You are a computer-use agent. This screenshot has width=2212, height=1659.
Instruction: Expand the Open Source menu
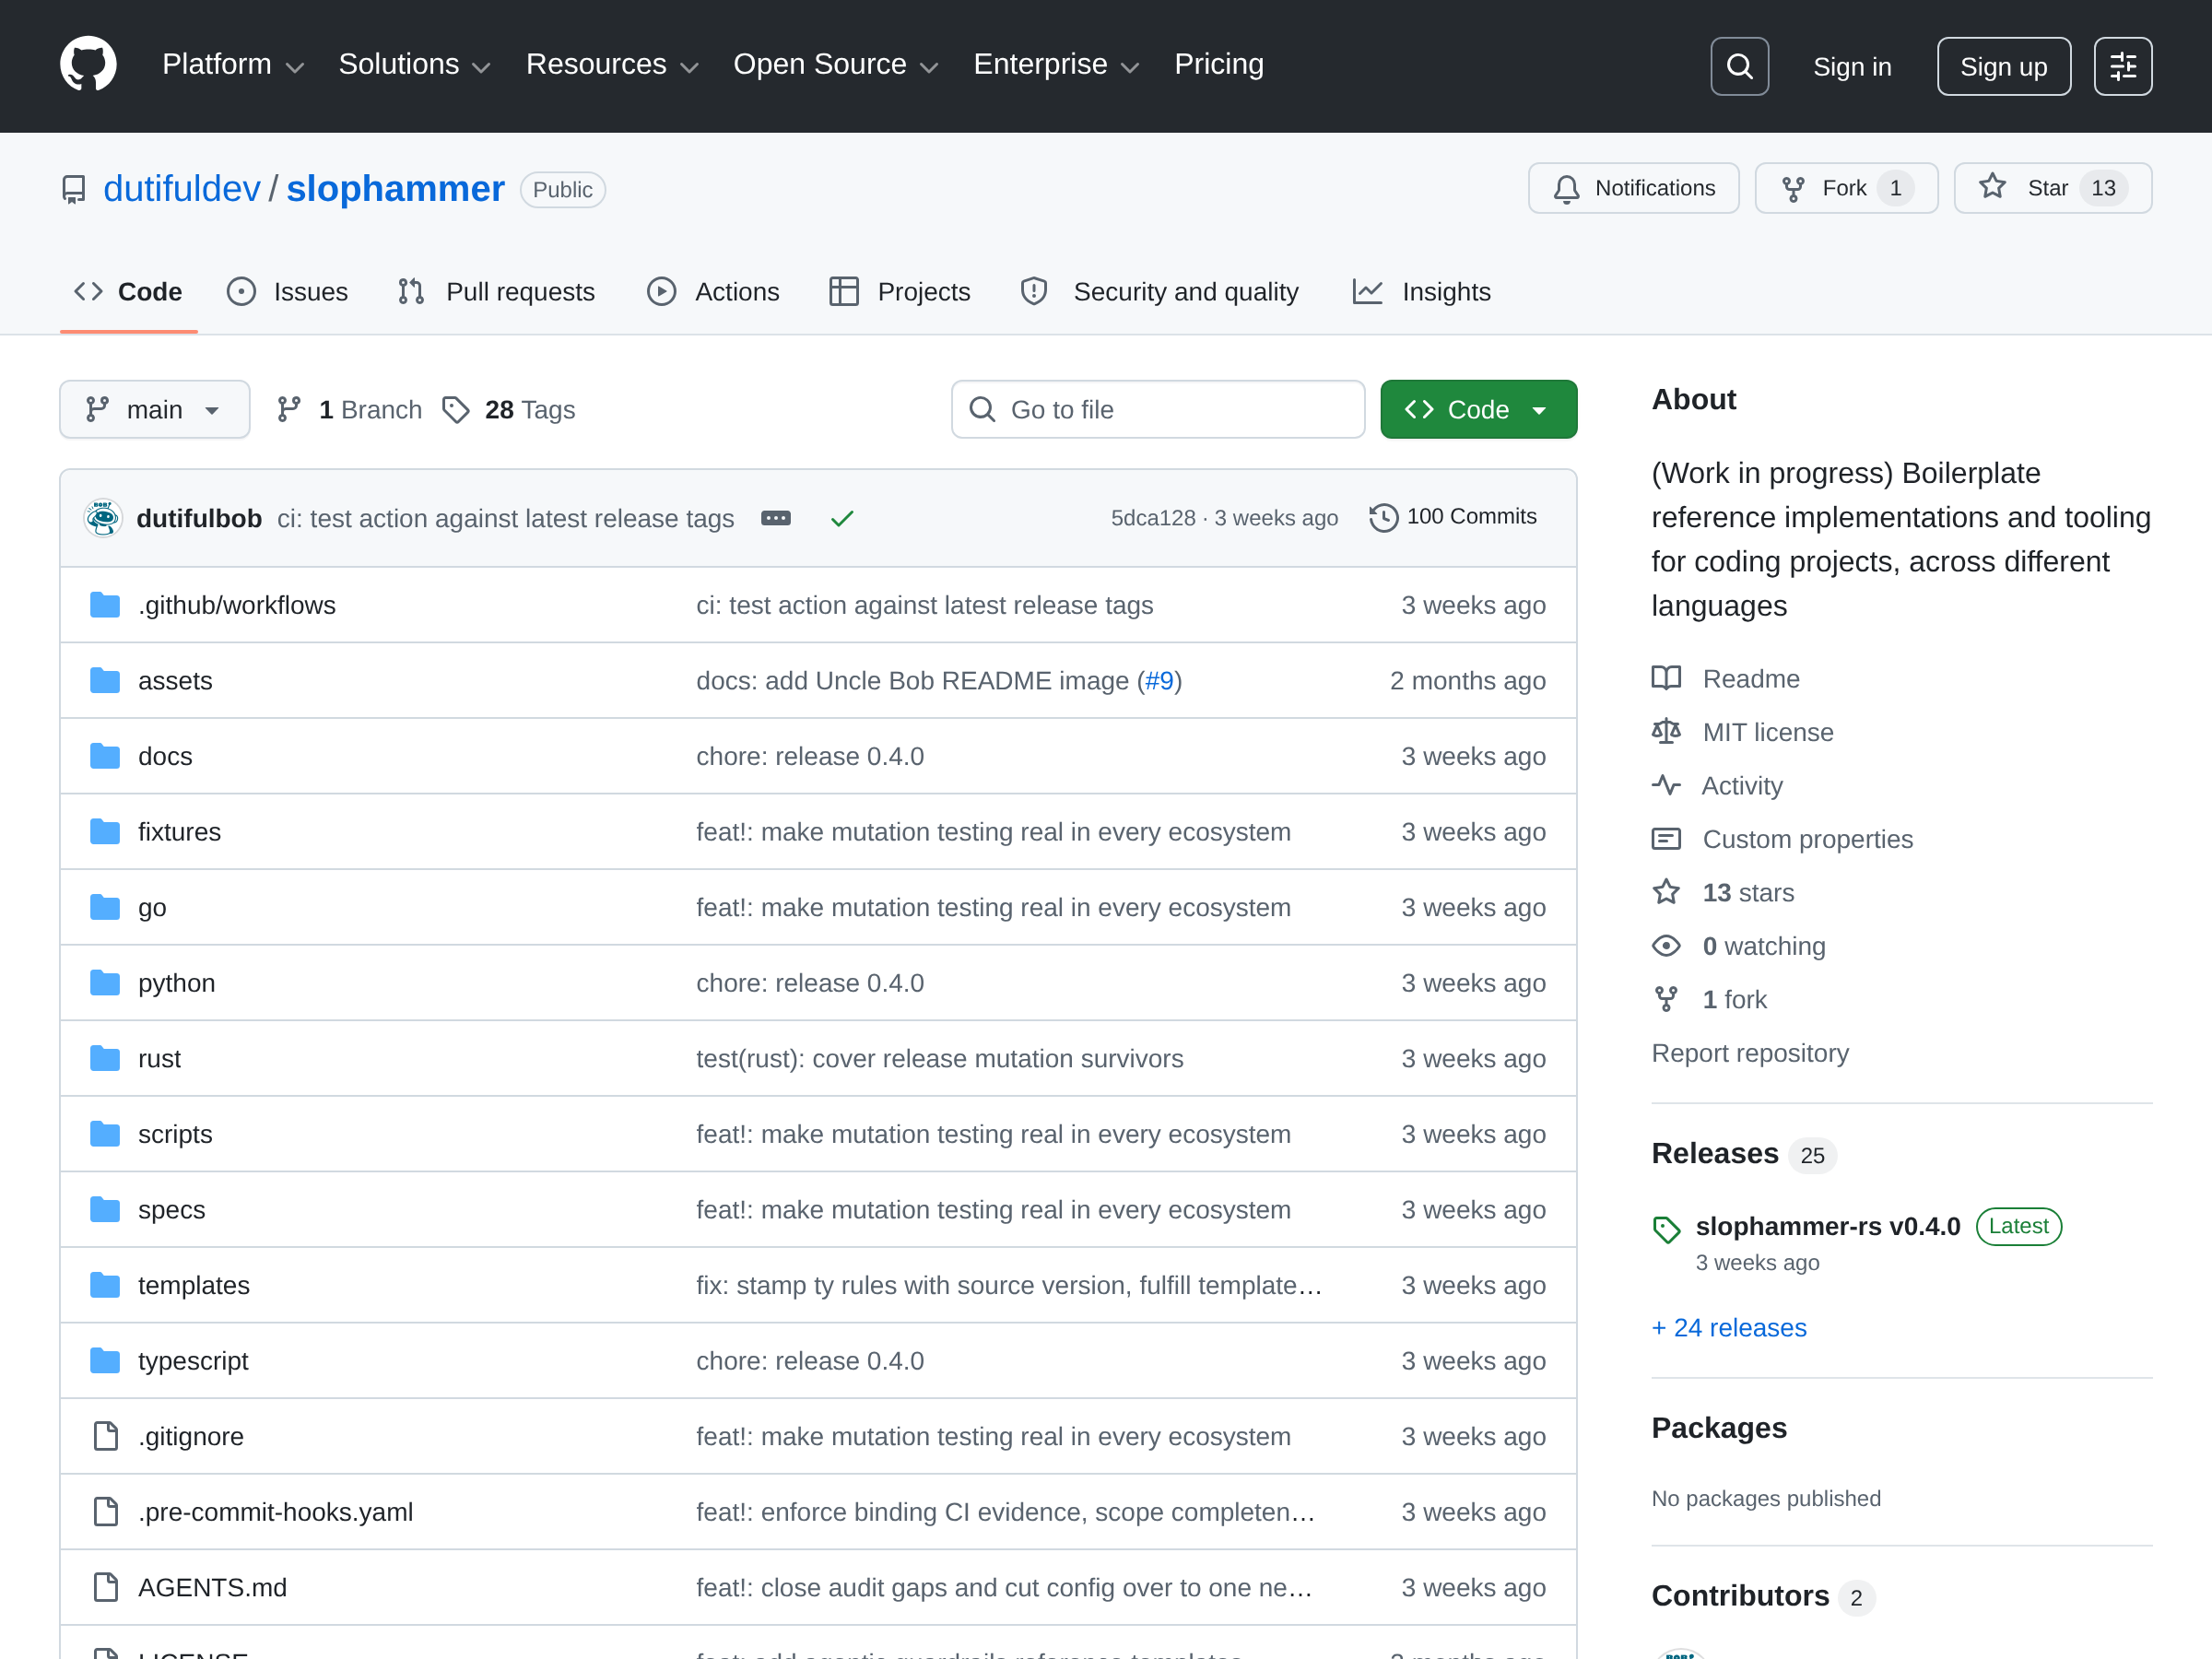[x=836, y=65]
